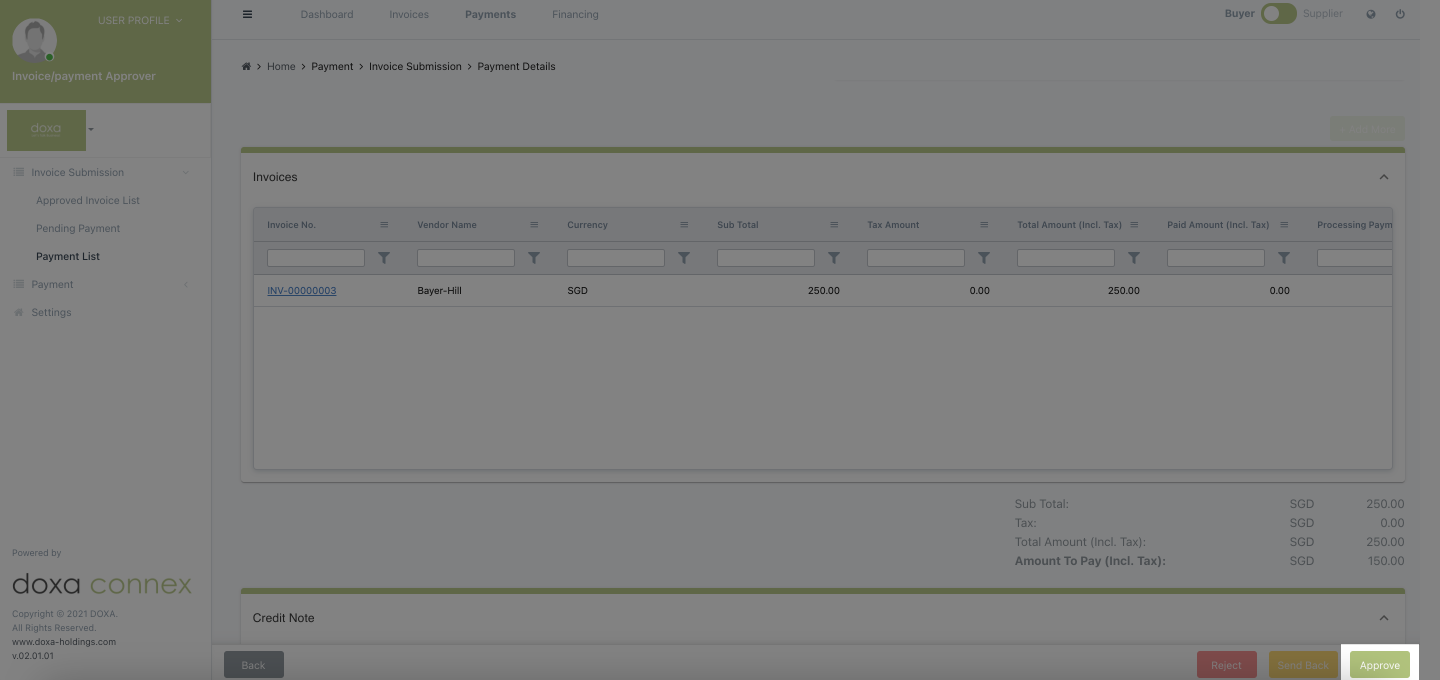Click Invoice No. column header

point(291,225)
